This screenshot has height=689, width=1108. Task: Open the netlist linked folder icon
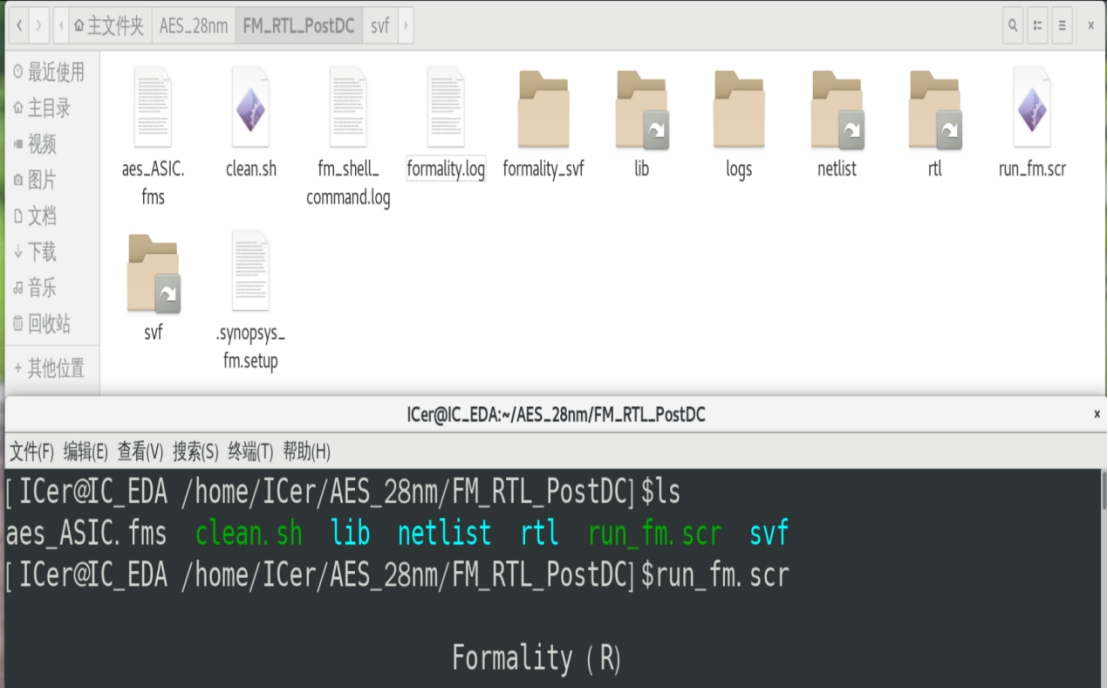click(837, 109)
